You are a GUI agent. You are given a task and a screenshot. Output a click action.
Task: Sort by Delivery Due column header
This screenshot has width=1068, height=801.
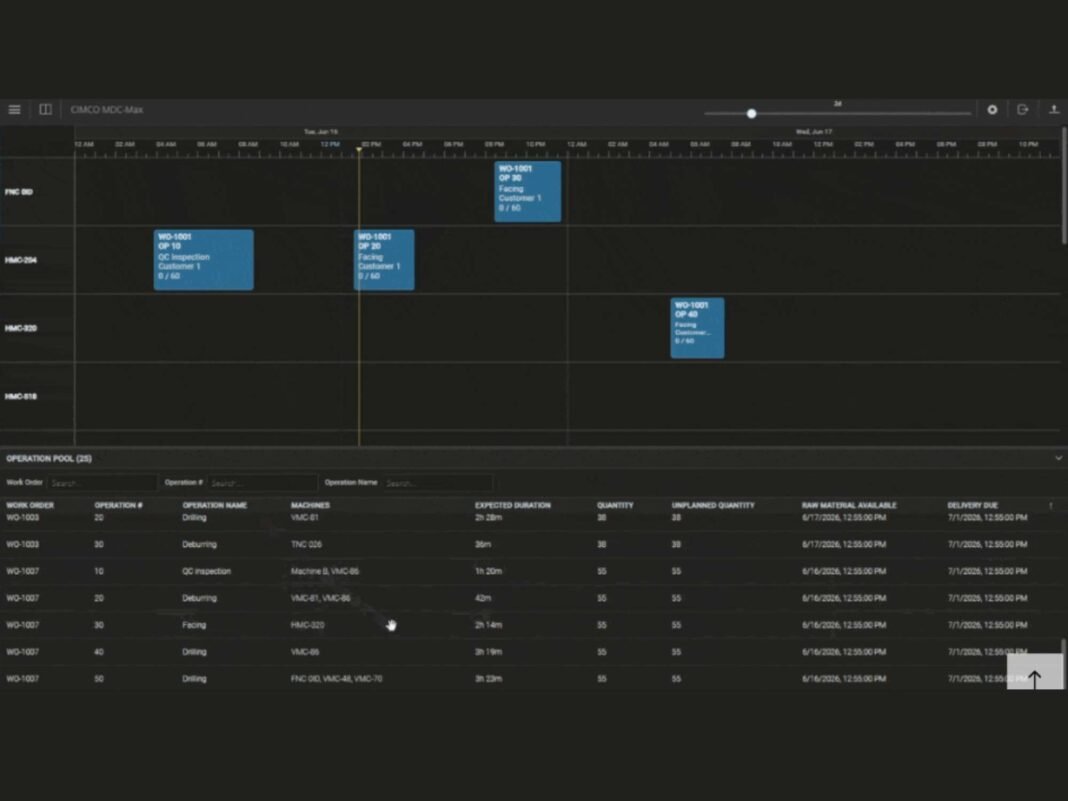click(973, 505)
